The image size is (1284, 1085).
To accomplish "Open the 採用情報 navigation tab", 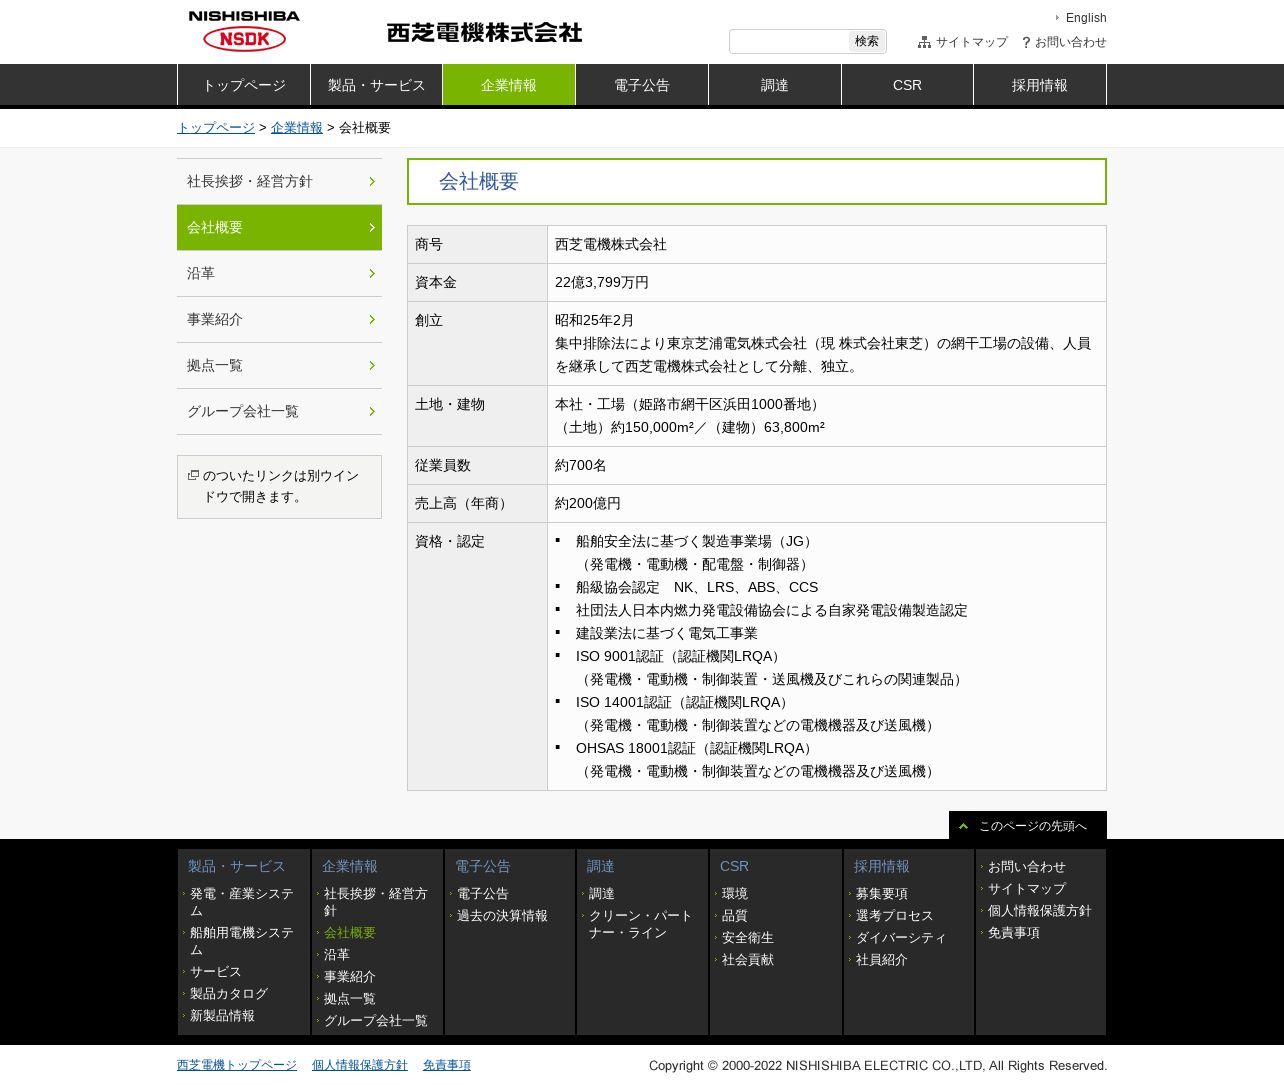I will (x=1040, y=85).
